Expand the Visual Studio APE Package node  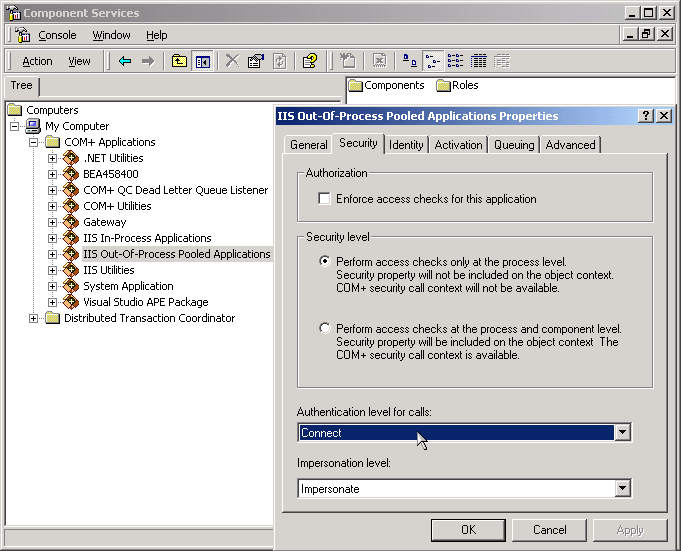point(52,302)
